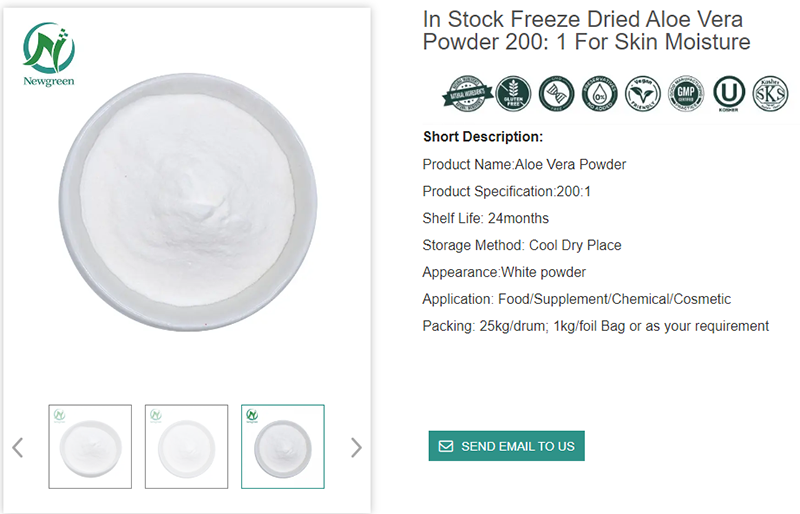This screenshot has height=514, width=800.
Task: Show next thumbnails with right arrow
Action: (x=356, y=447)
